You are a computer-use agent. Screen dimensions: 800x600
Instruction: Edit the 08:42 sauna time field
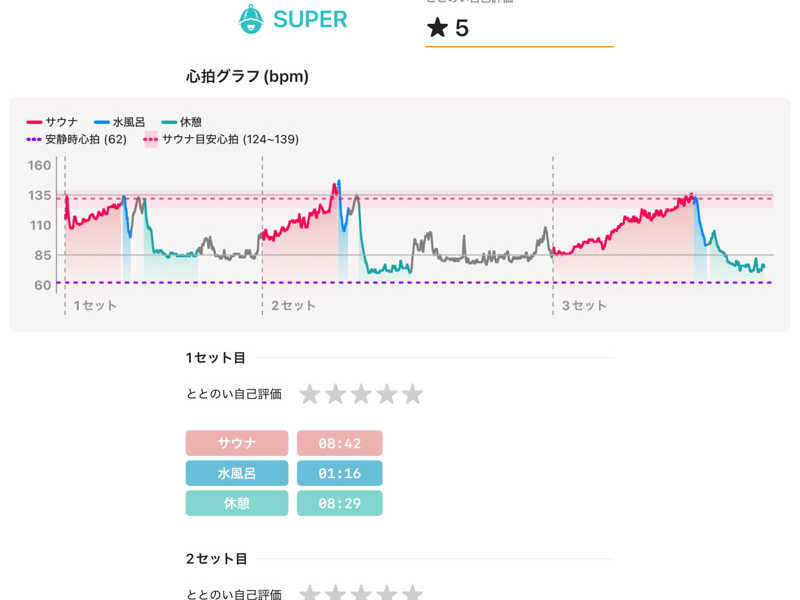340,443
